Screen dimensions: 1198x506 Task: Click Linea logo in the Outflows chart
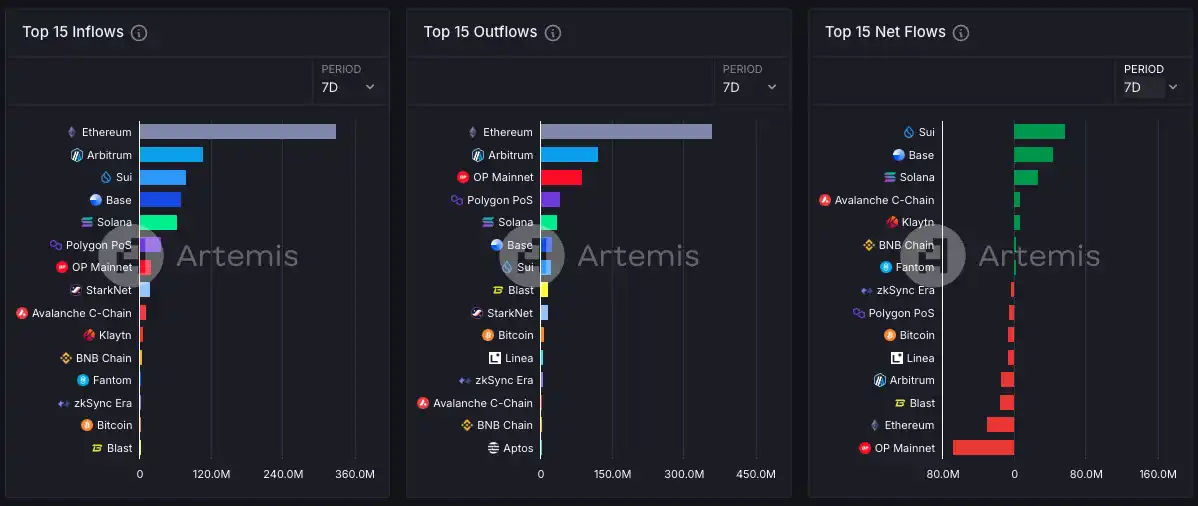tap(495, 358)
